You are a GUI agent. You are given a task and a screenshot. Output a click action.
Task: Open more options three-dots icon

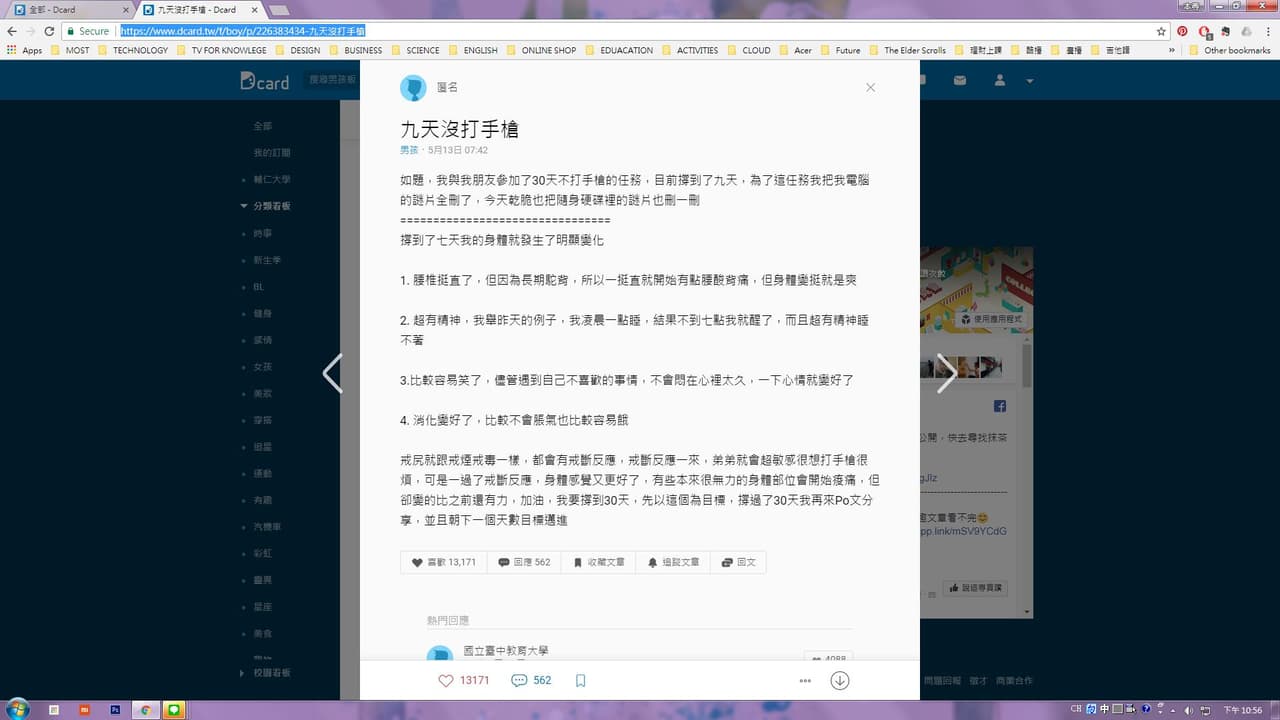pos(805,681)
